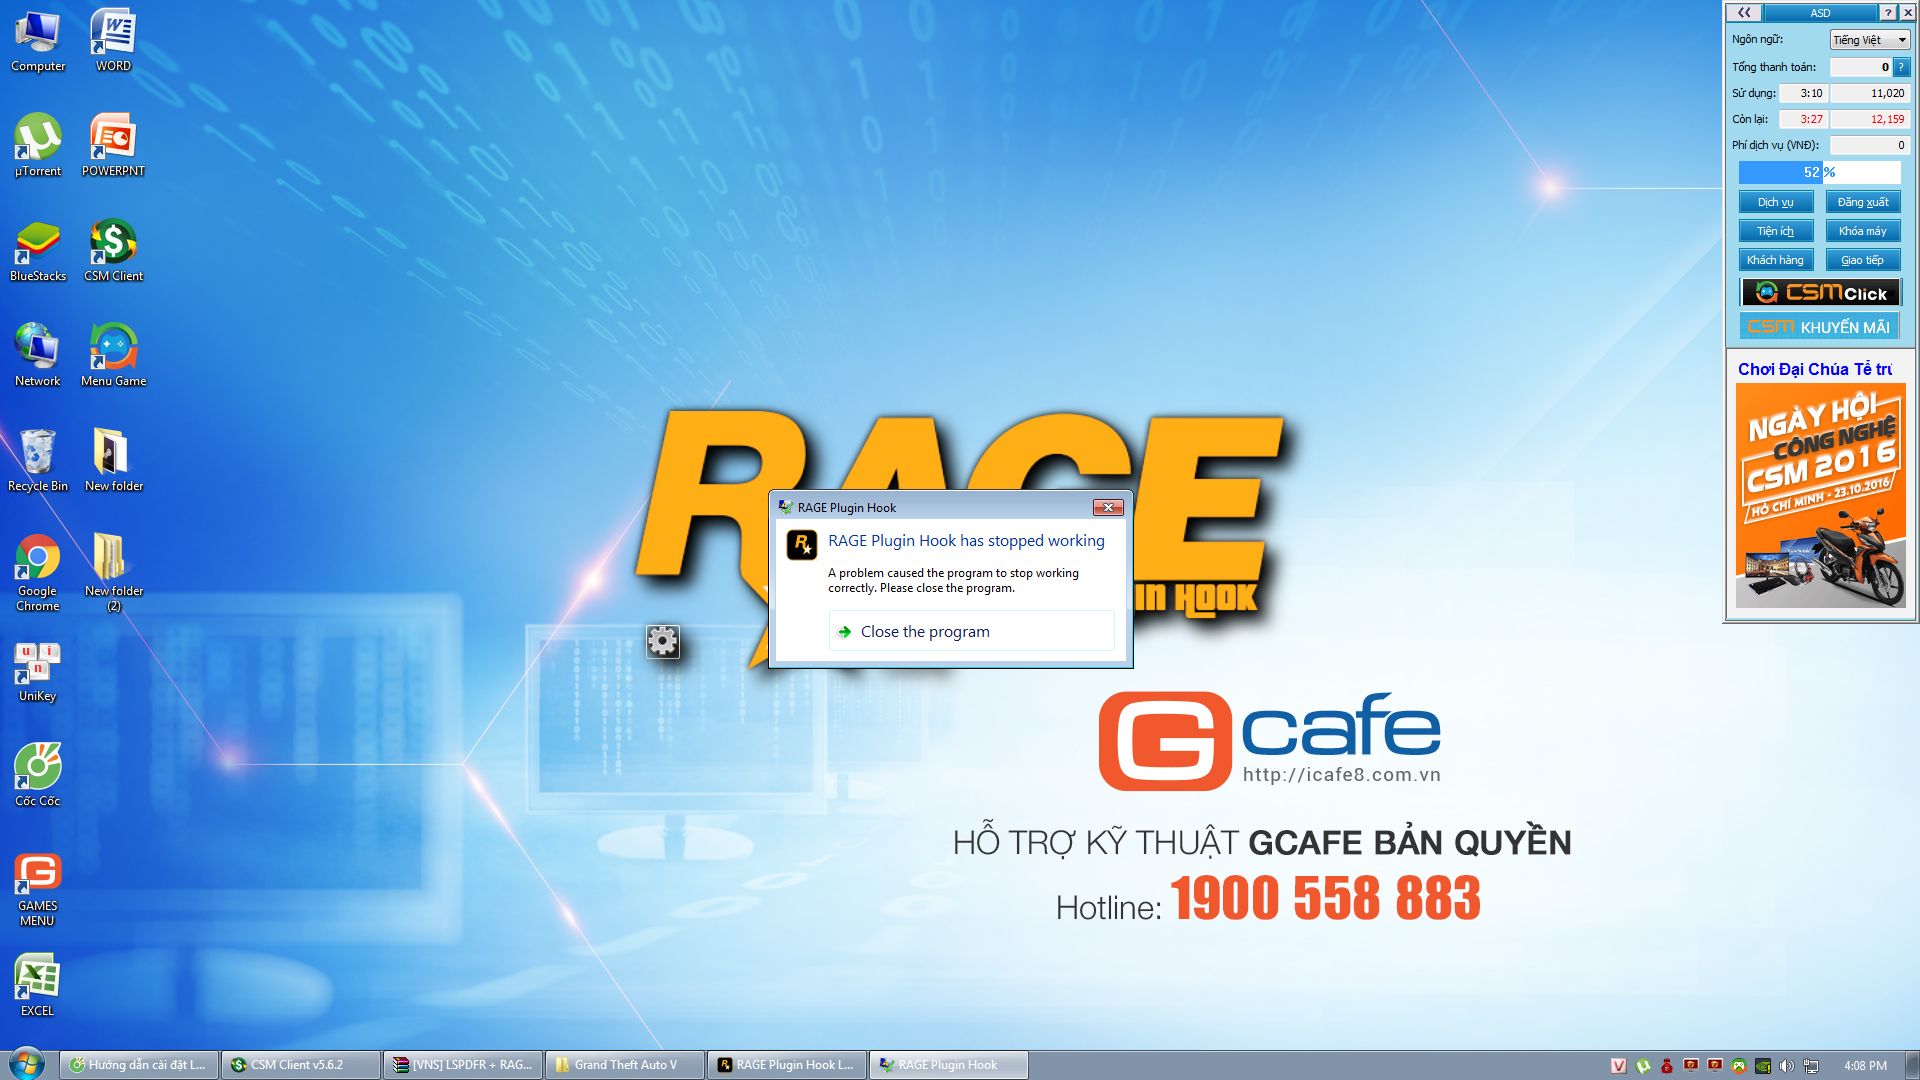This screenshot has height=1080, width=1920.
Task: Click the gear icon on desktop
Action: click(662, 641)
